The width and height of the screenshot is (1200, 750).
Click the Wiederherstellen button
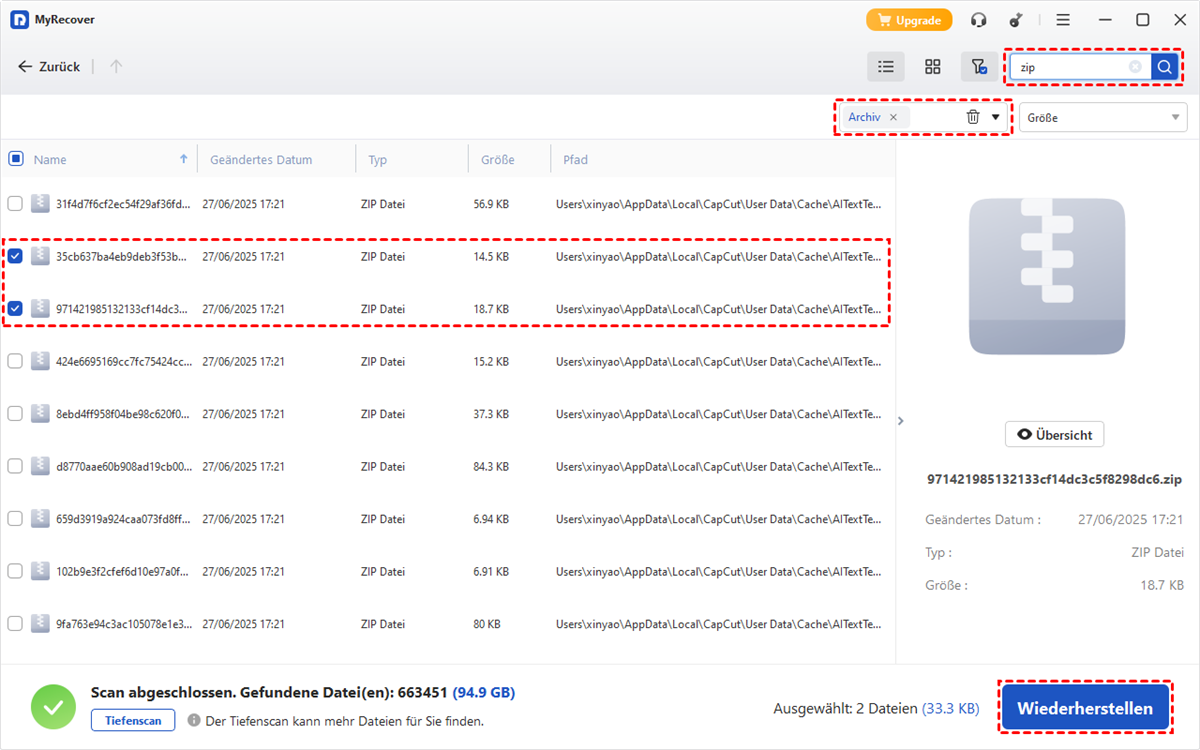click(1085, 709)
